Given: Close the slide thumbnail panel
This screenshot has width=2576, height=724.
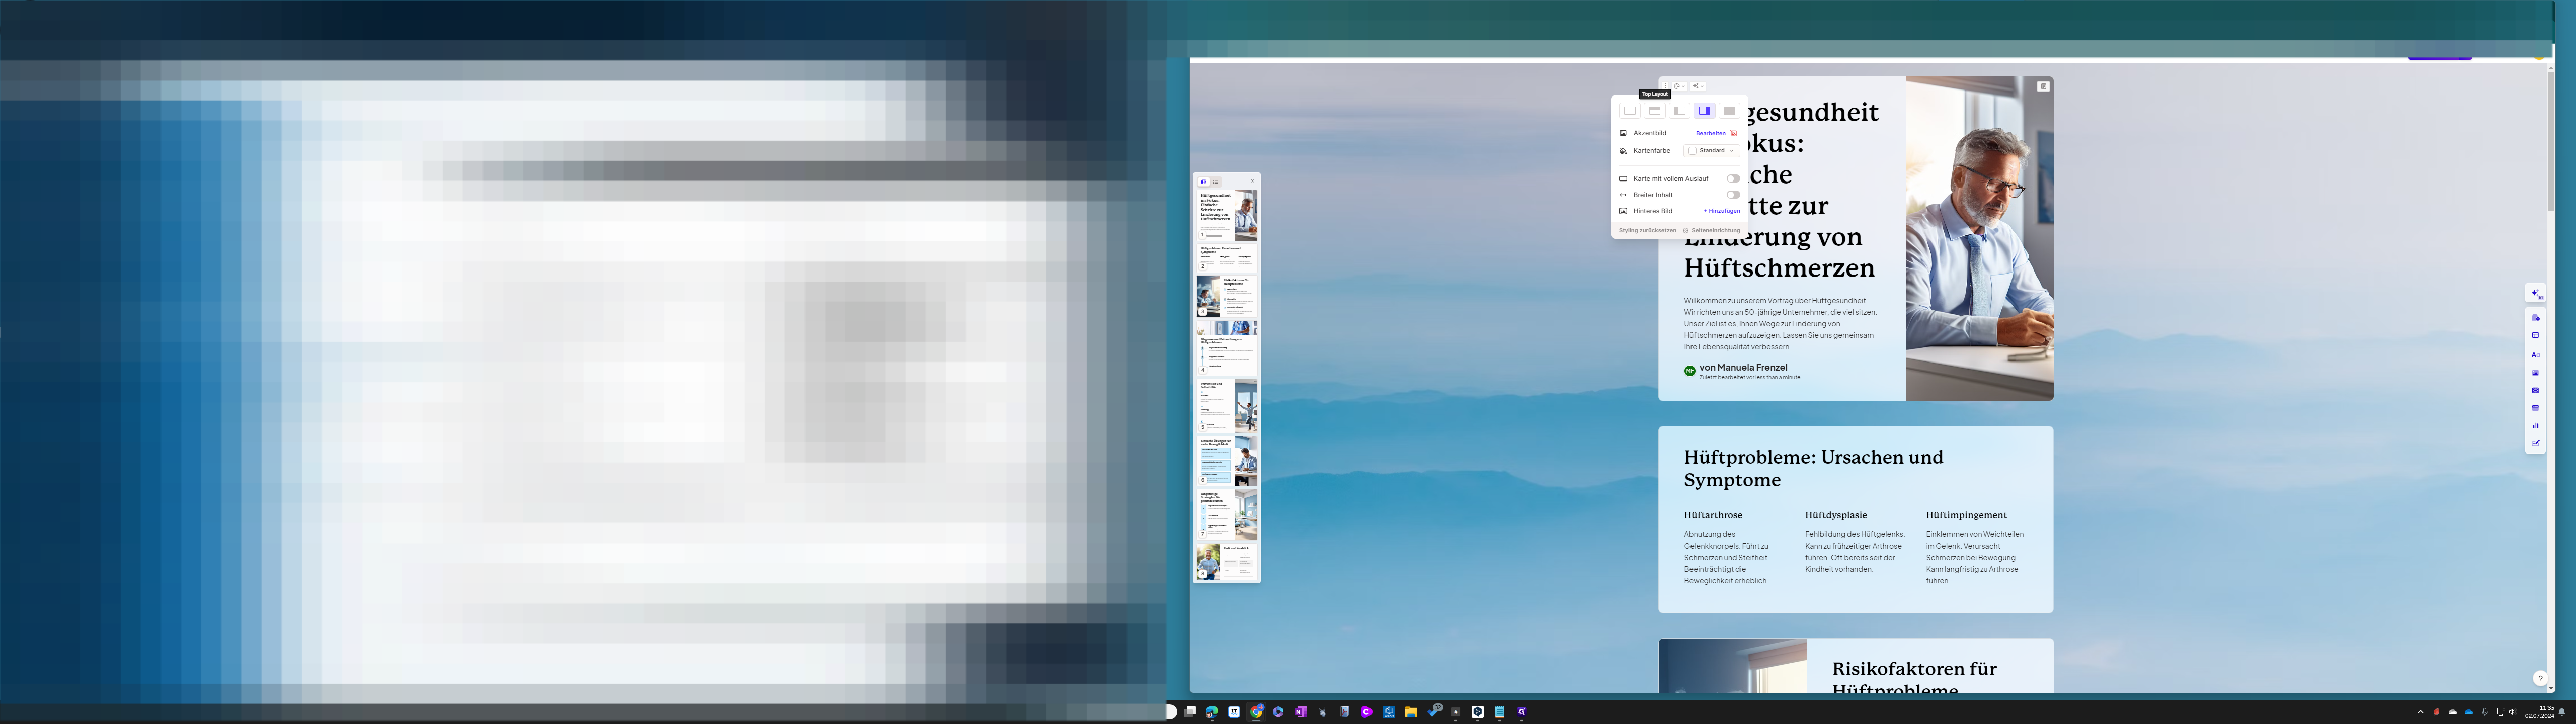Looking at the screenshot, I should coord(1252,182).
